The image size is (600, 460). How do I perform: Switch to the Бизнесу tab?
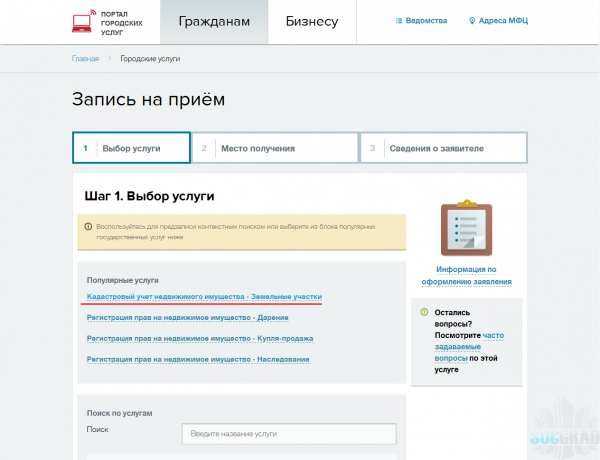click(311, 21)
